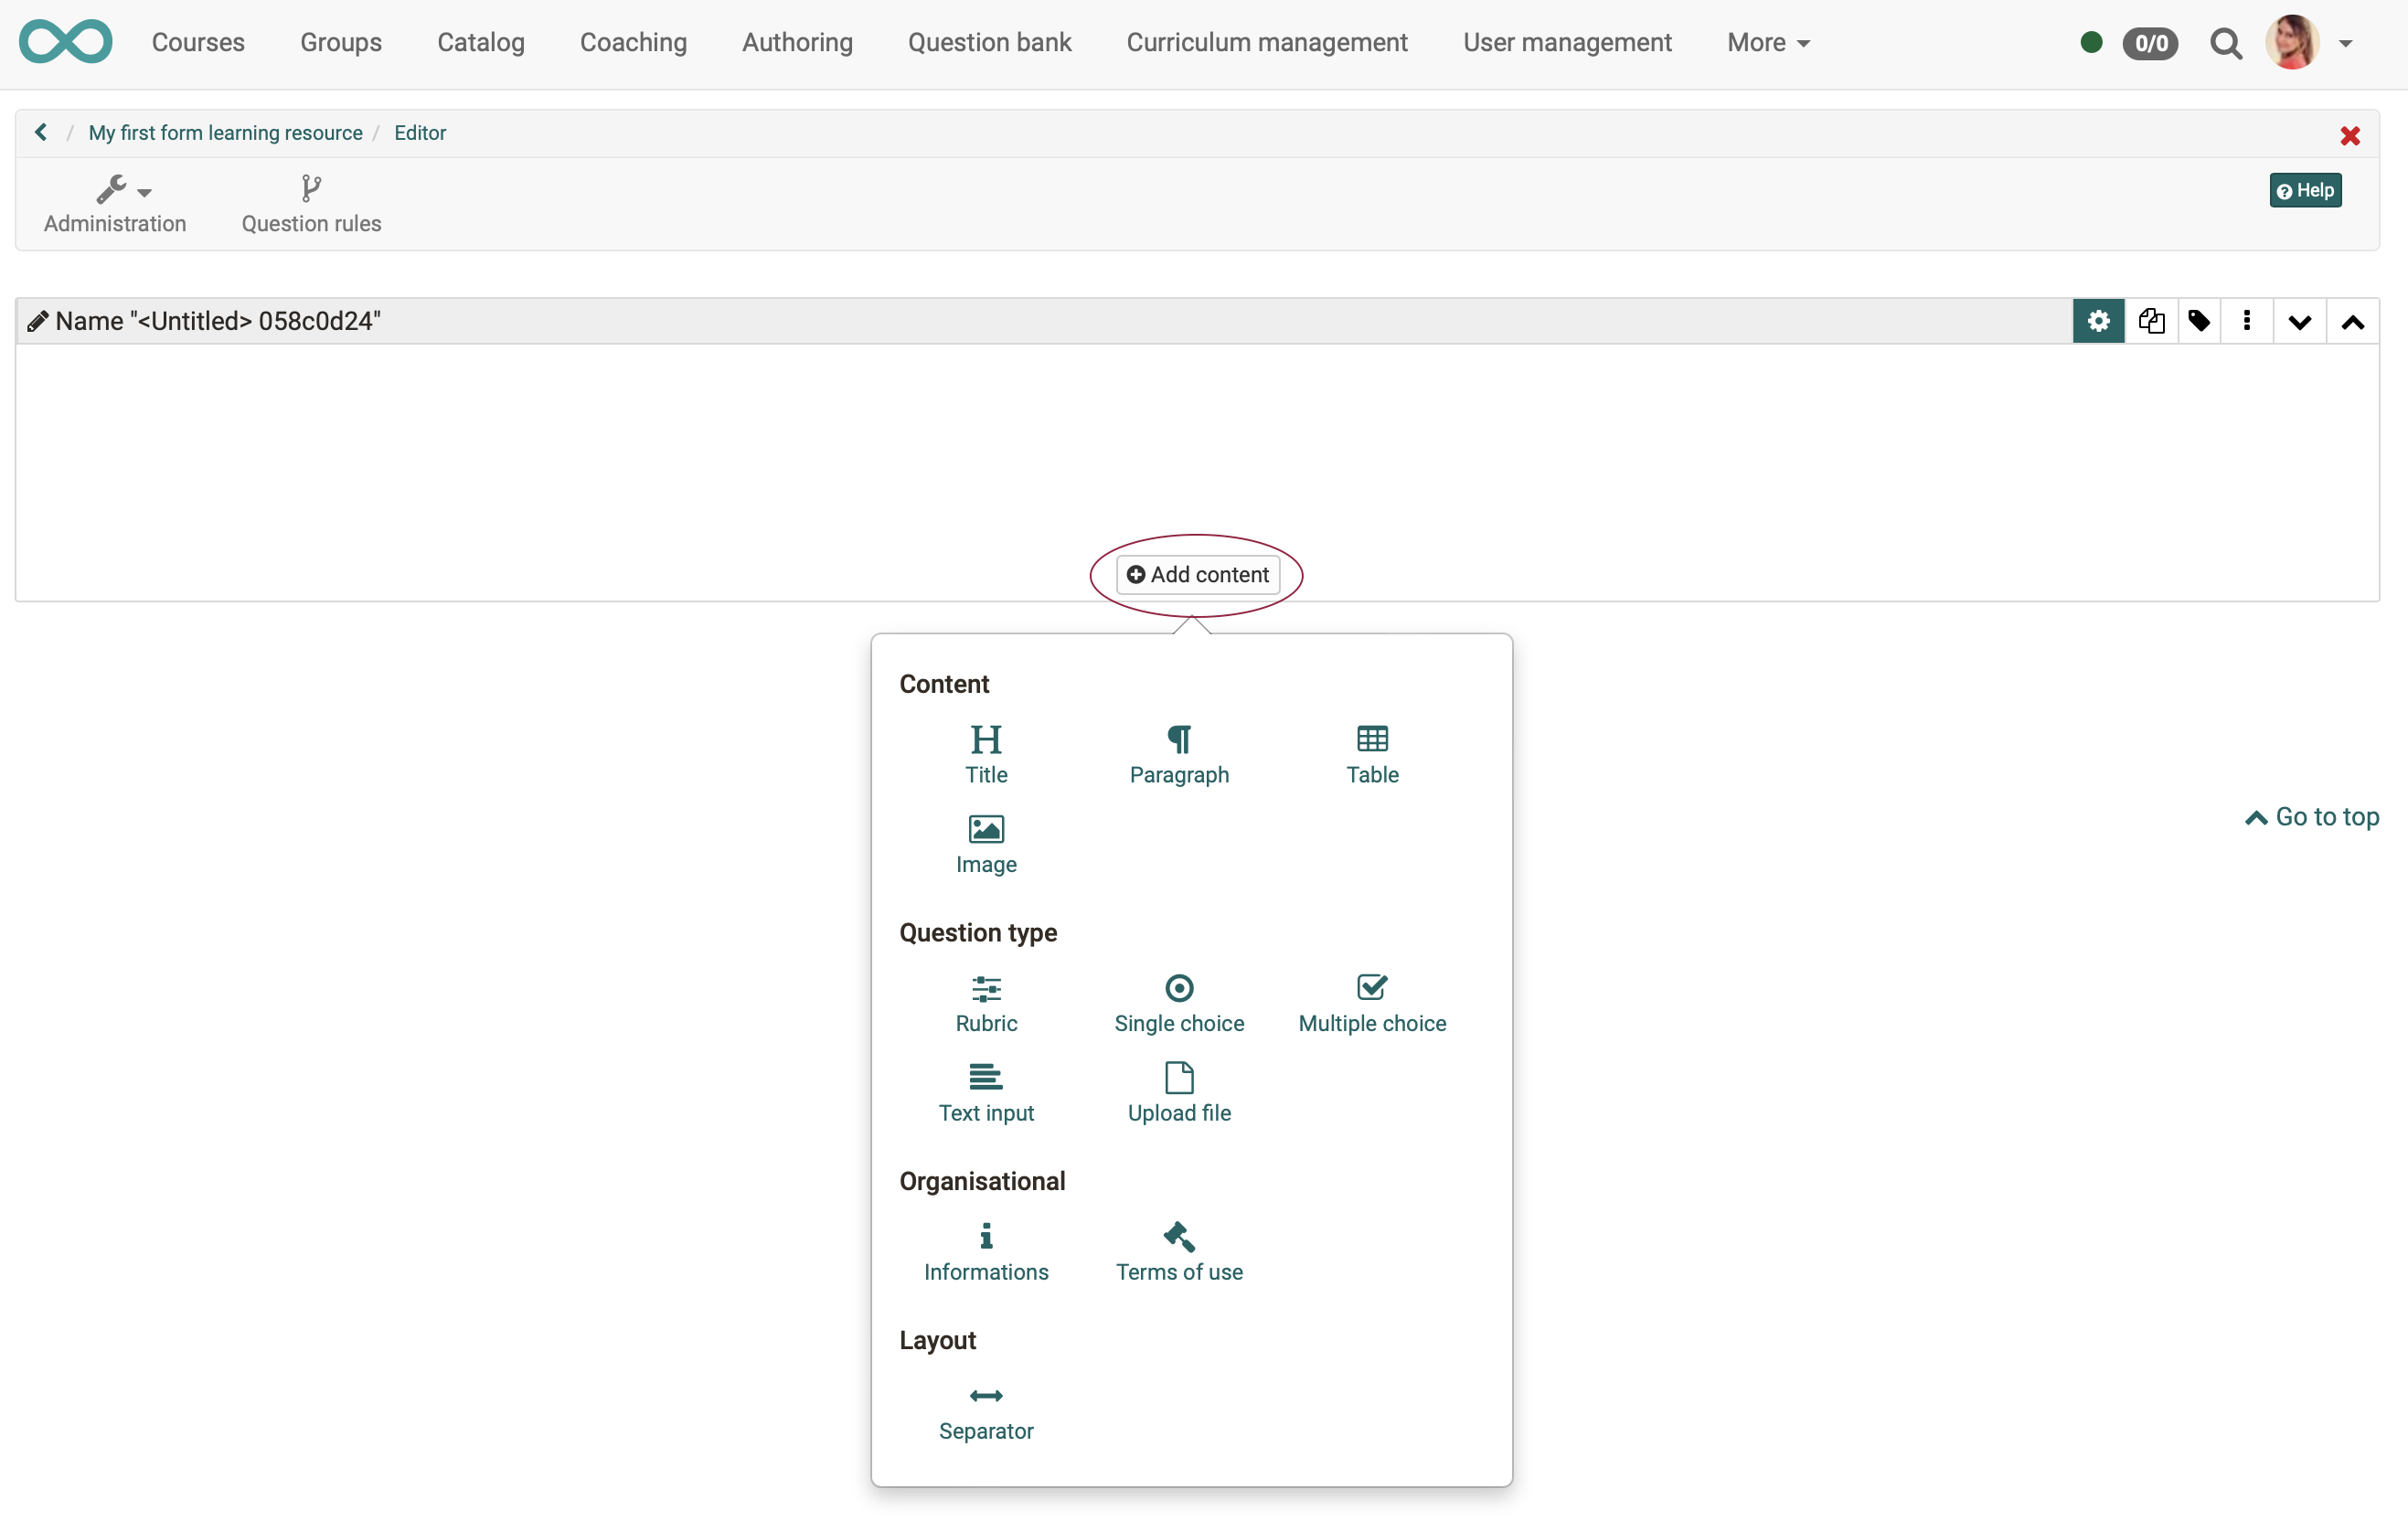Image resolution: width=2408 pixels, height=1521 pixels.
Task: Toggle the layout settings gear button
Action: coord(2097,321)
